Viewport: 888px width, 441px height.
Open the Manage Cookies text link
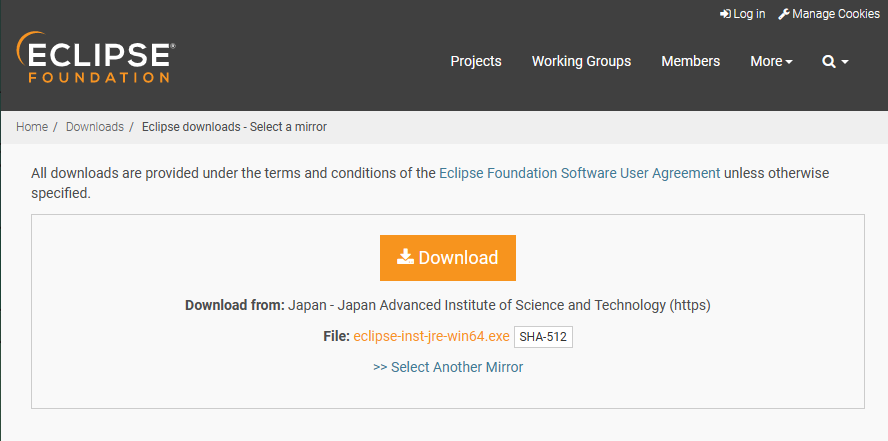coord(836,14)
